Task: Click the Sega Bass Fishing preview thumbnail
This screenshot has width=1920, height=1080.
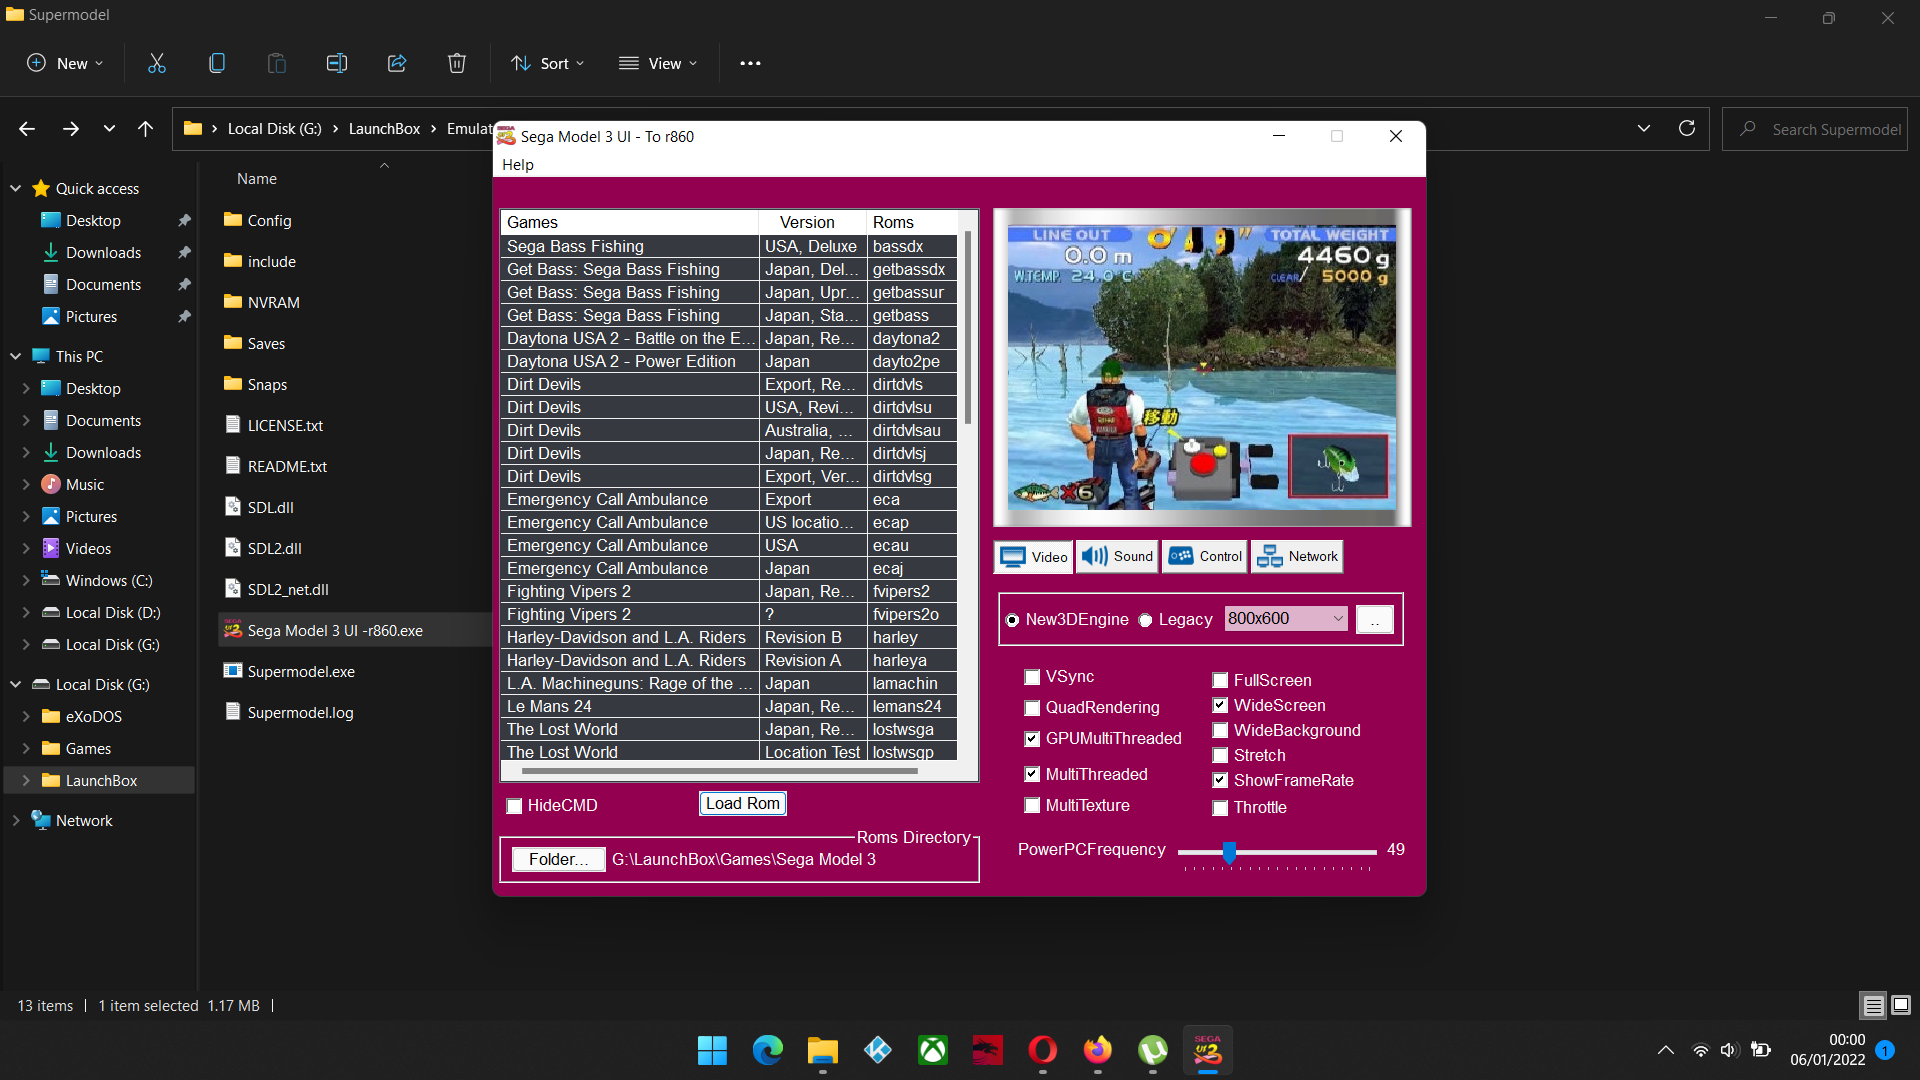Action: [x=1202, y=368]
